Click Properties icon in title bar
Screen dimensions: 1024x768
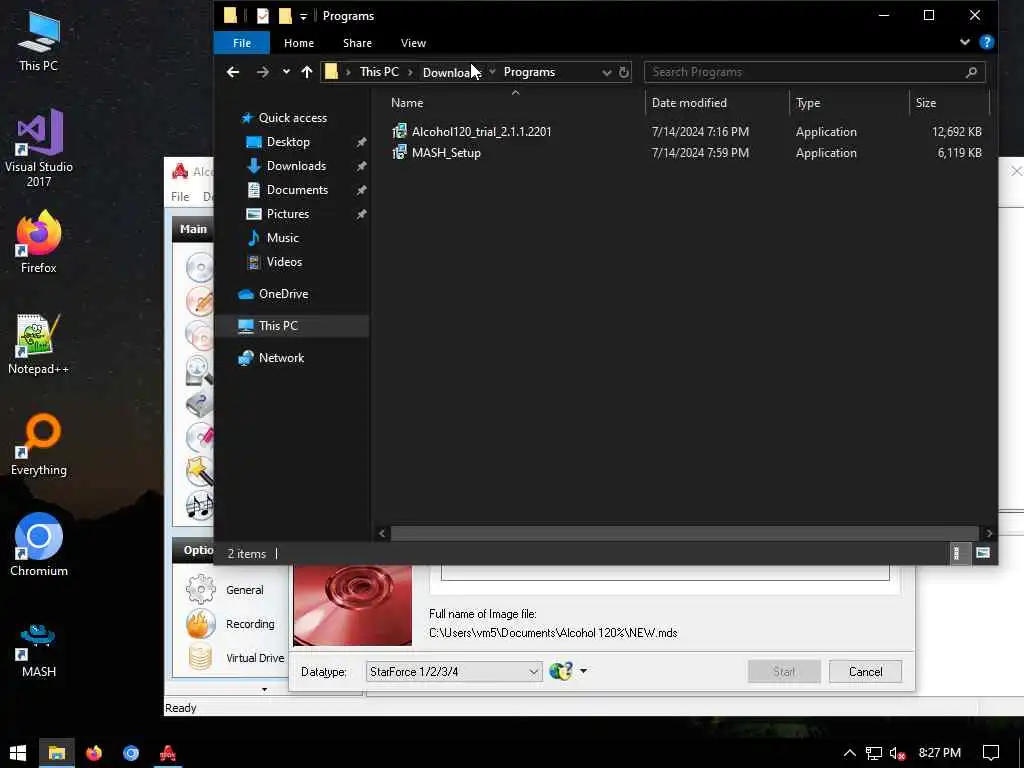point(263,16)
